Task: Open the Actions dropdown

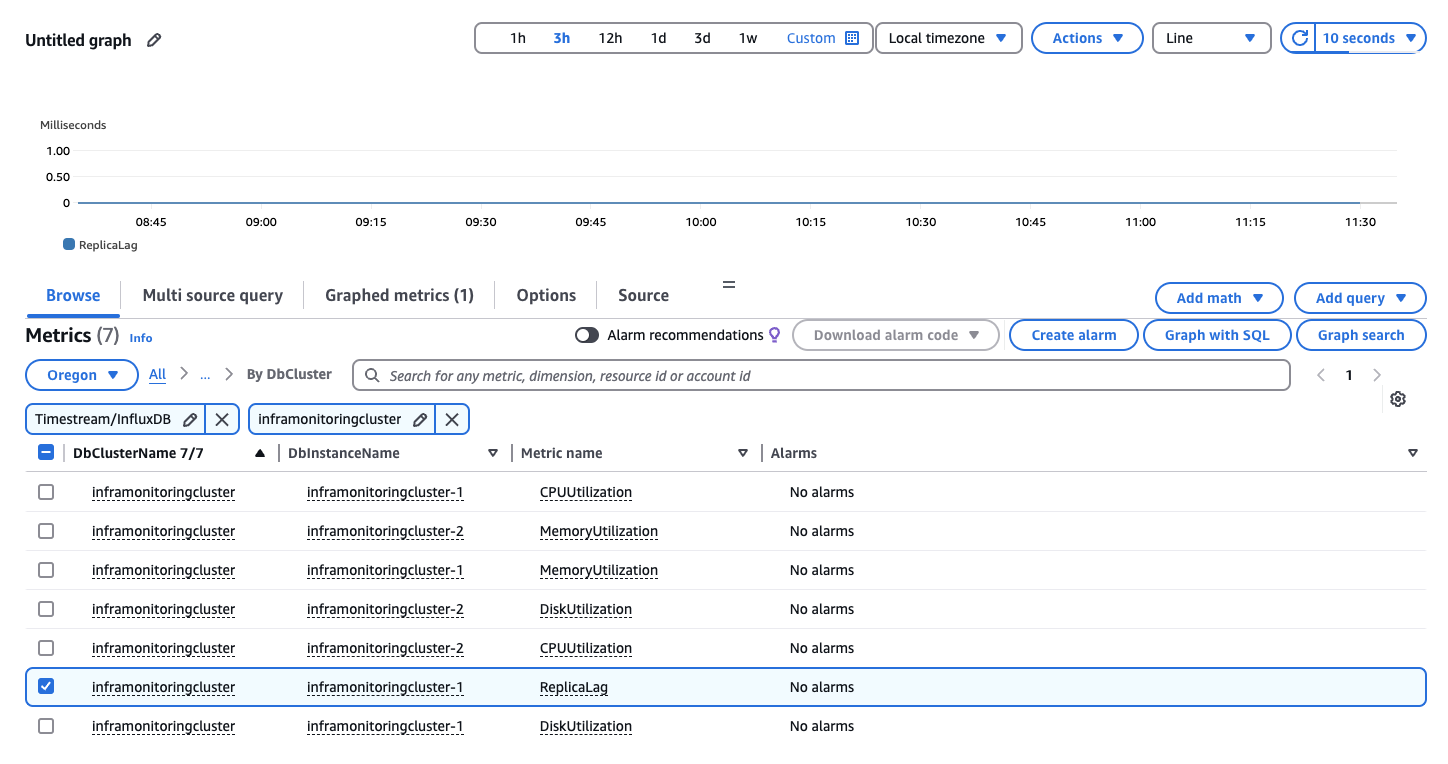Action: pyautogui.click(x=1087, y=37)
